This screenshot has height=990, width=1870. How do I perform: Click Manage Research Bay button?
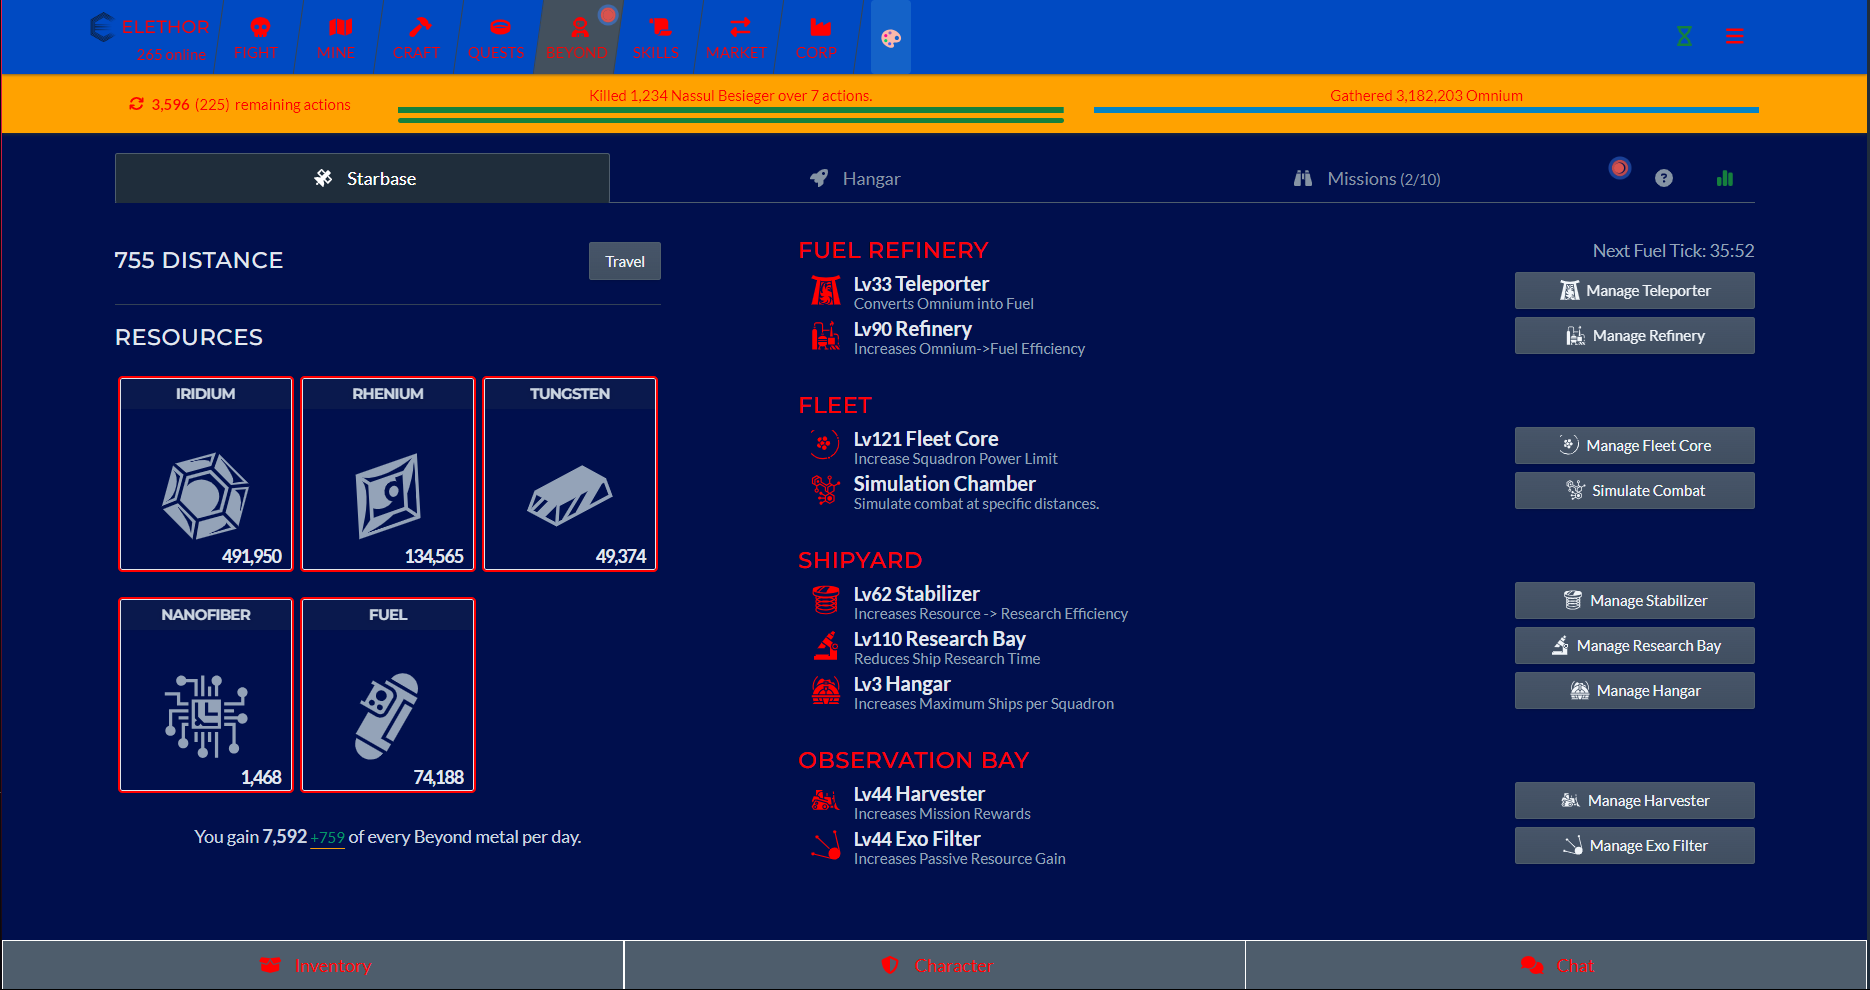tap(1635, 646)
